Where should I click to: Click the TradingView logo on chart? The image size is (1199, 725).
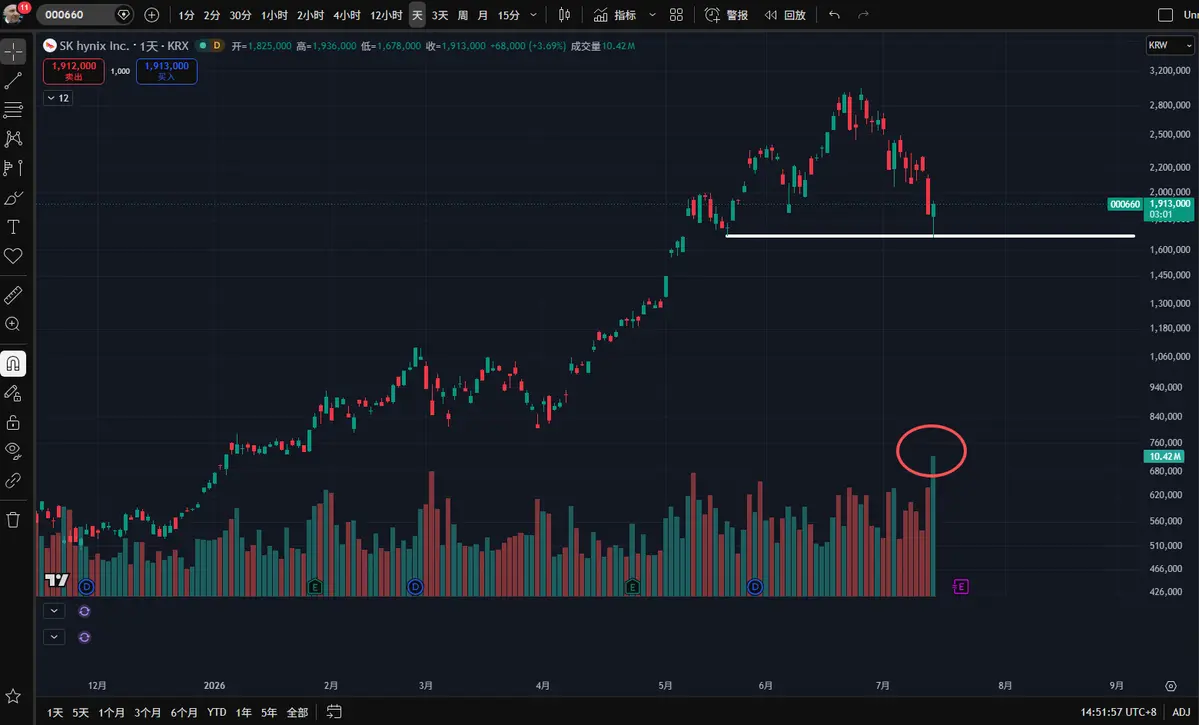click(57, 580)
